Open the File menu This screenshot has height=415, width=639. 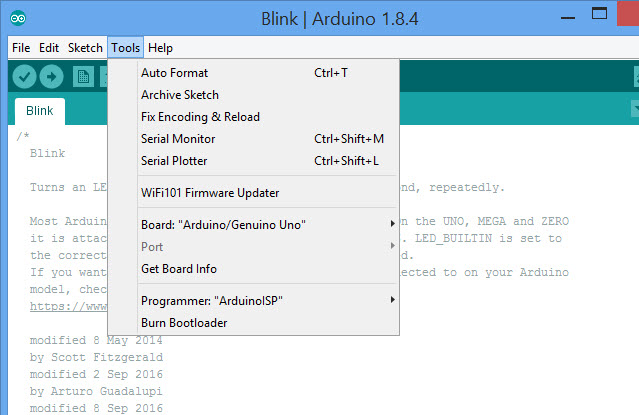(21, 48)
